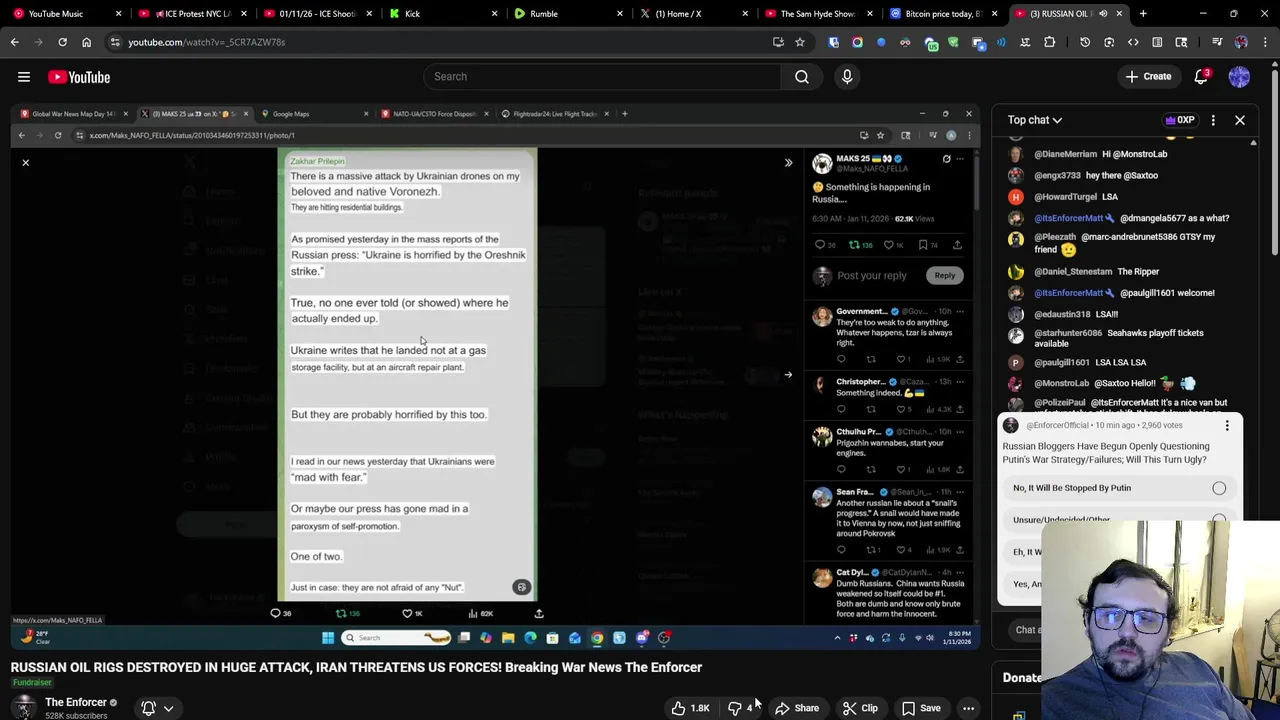The image size is (1280, 720).
Task: Switch to The Sam Hyde Show tab
Action: coord(817,14)
